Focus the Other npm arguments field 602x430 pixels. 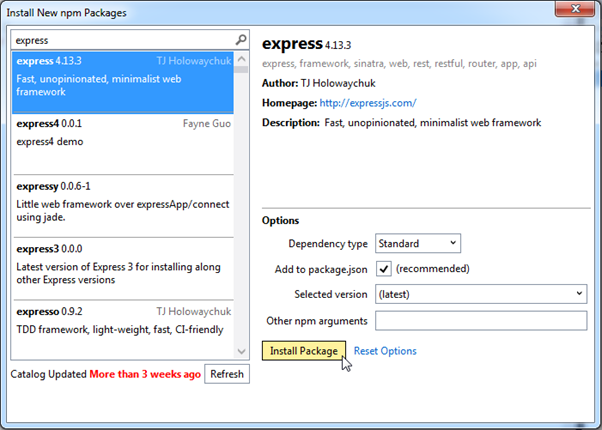click(480, 320)
